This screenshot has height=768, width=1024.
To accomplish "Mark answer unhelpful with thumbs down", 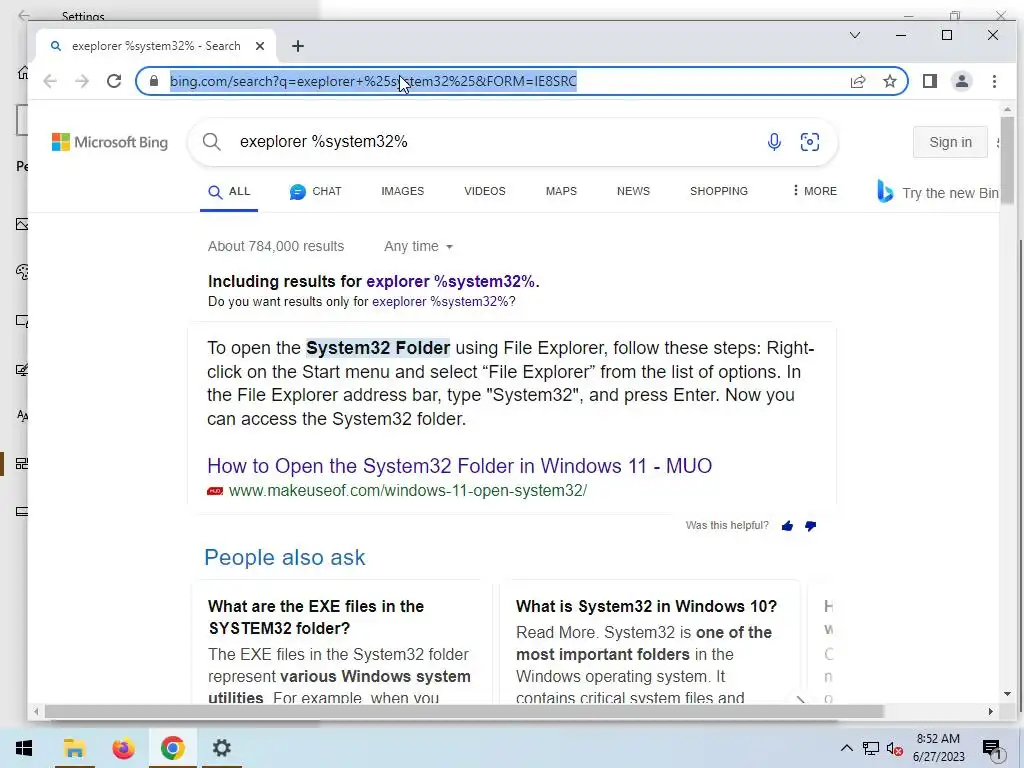I will 810,526.
